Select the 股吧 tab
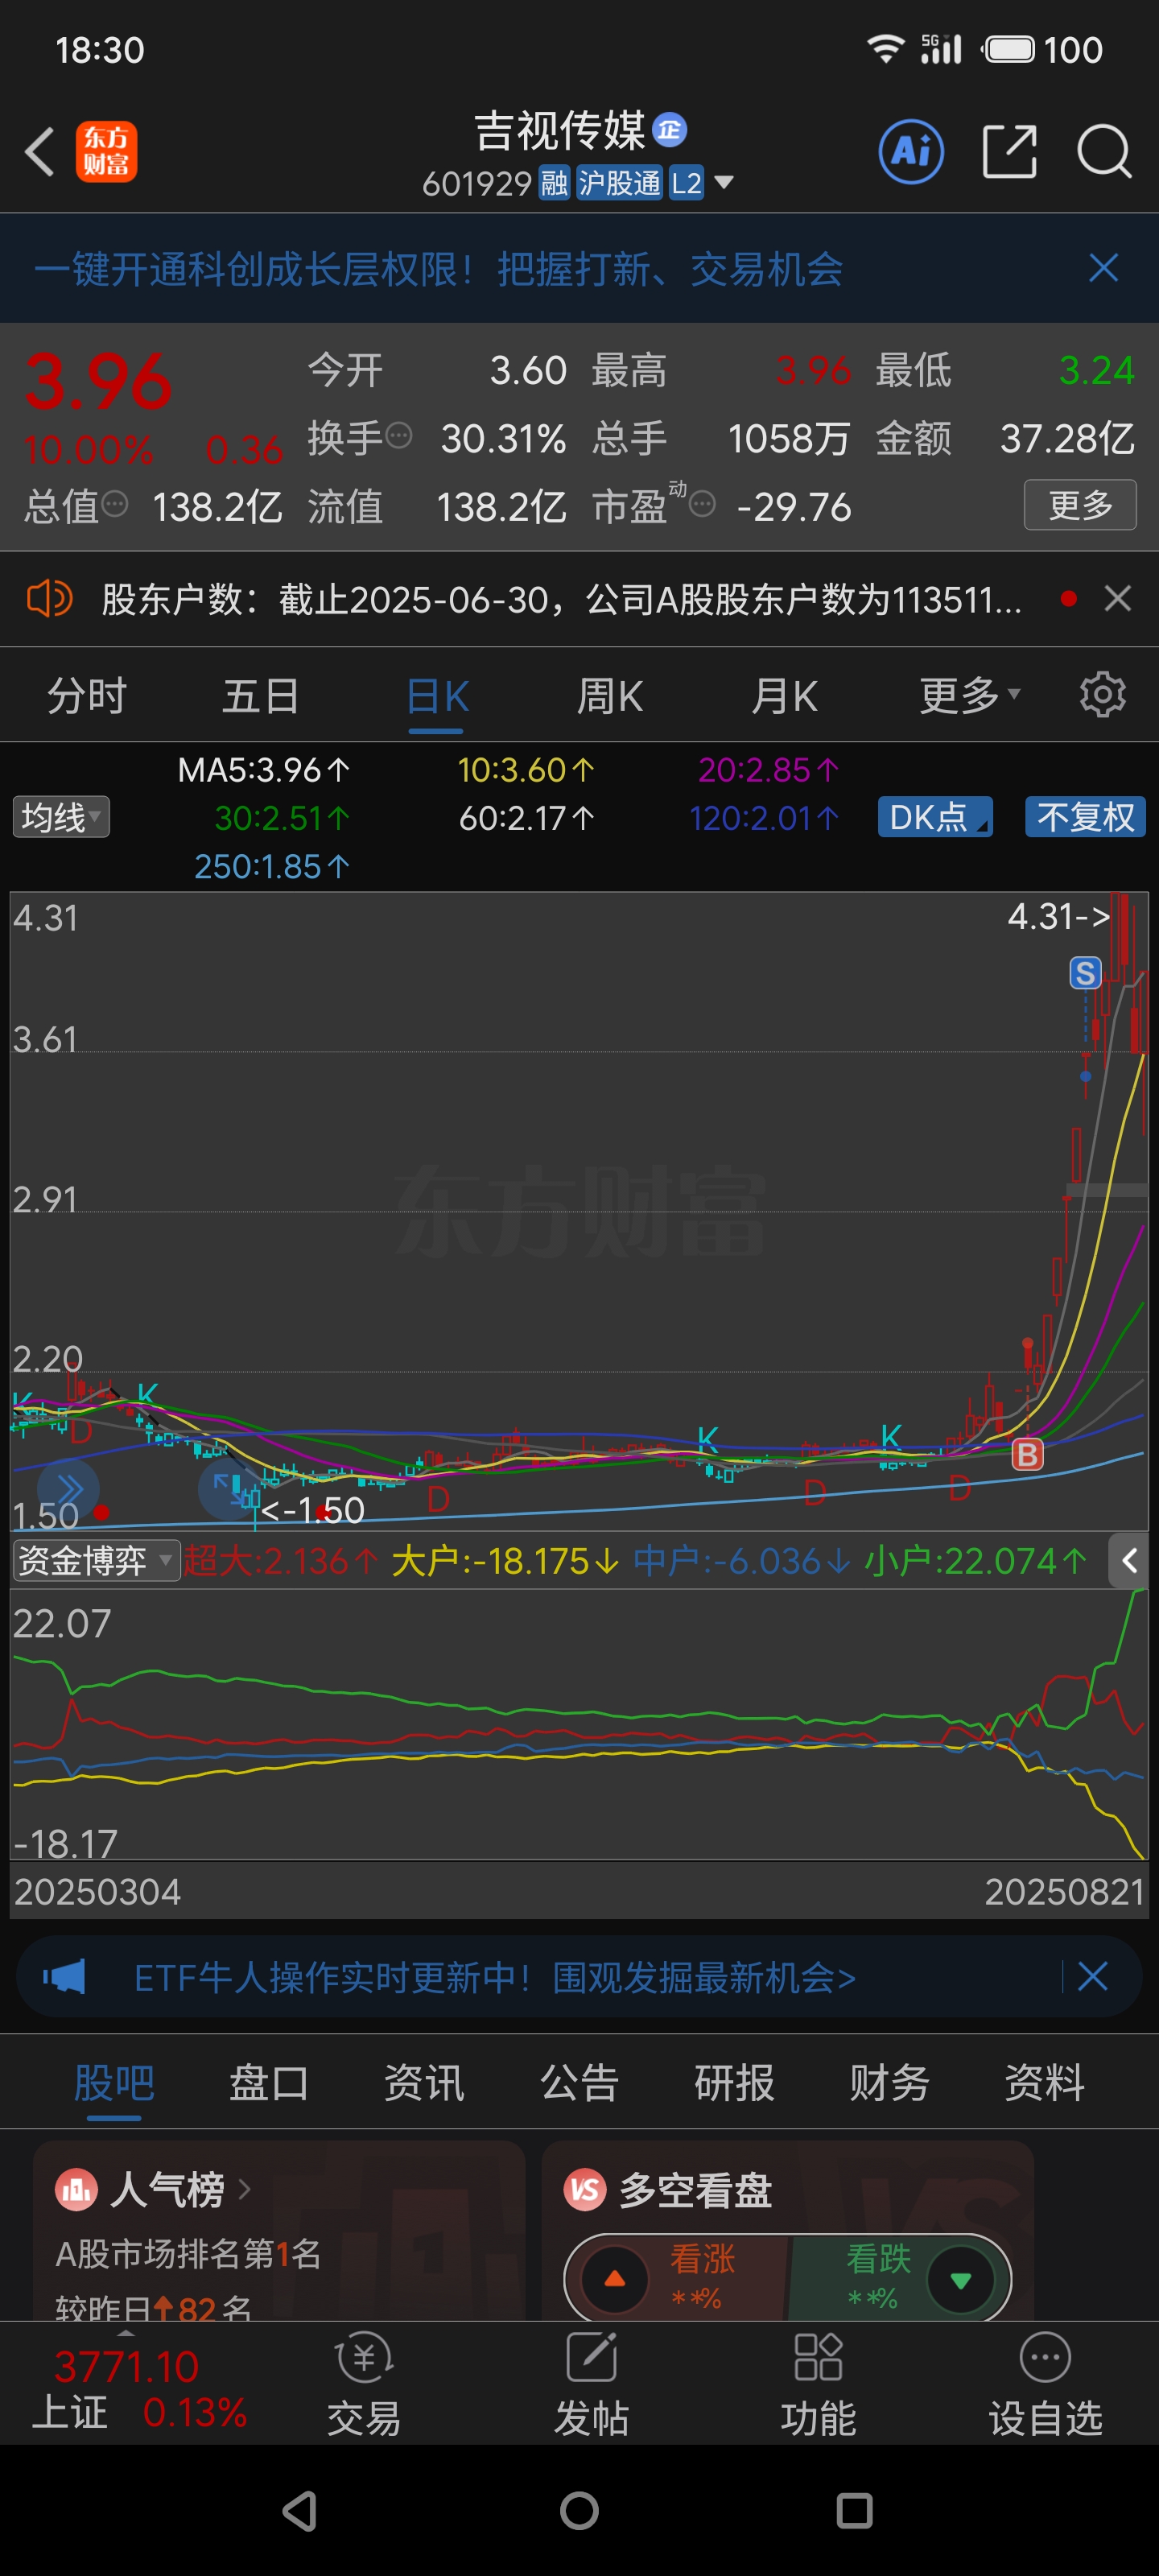Image resolution: width=1159 pixels, height=2576 pixels. click(x=114, y=2084)
